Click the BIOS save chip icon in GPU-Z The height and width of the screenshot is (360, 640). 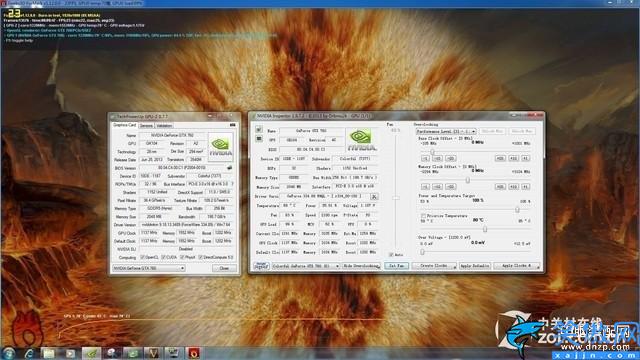pos(230,168)
